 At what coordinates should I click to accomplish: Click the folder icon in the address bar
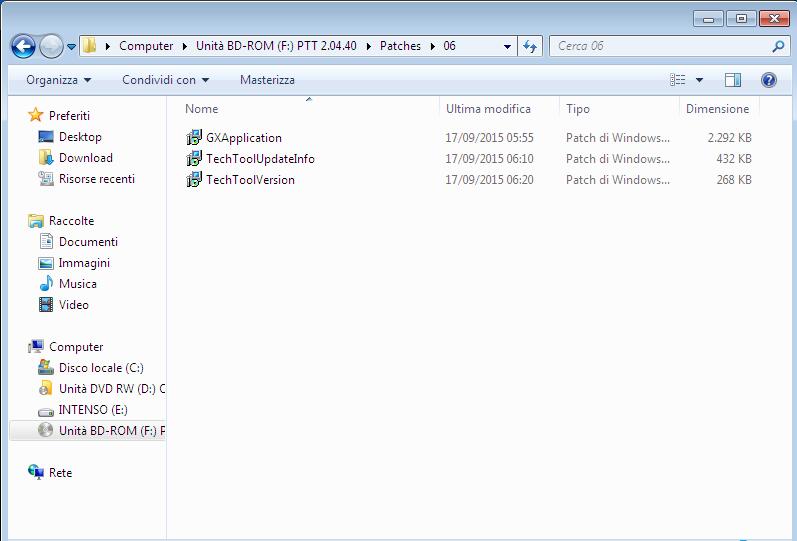89,45
